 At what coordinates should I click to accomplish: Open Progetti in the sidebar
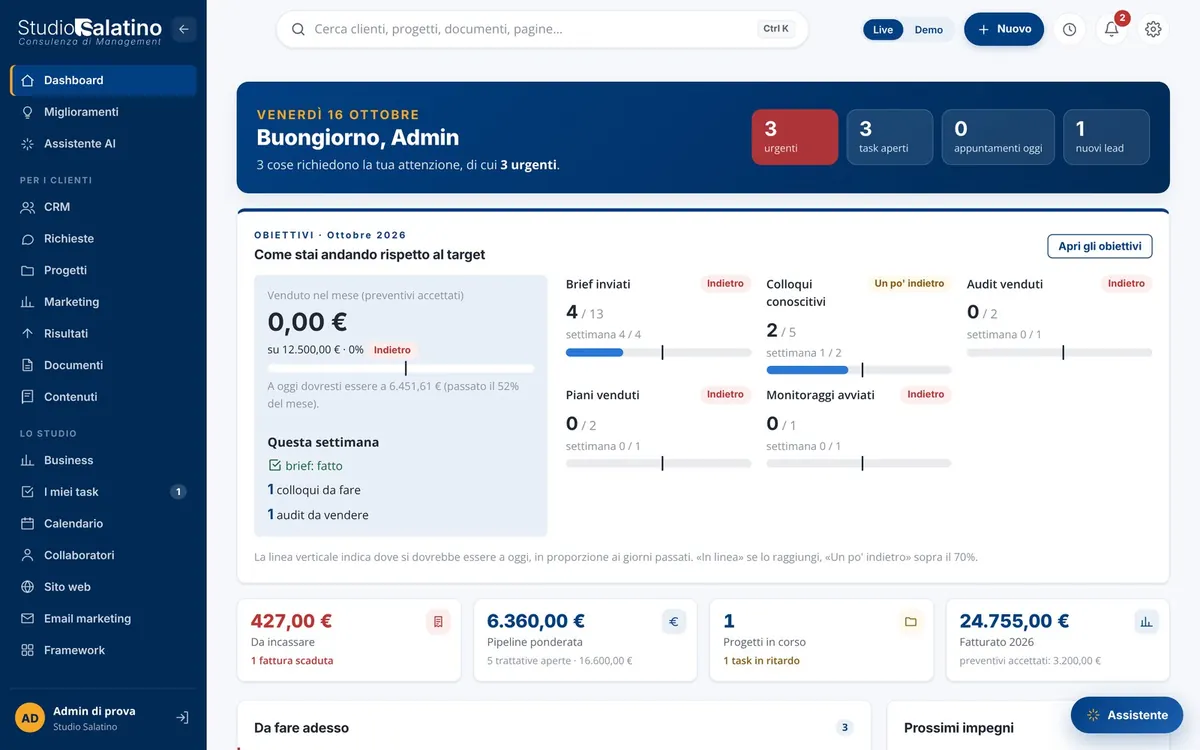[x=103, y=270]
